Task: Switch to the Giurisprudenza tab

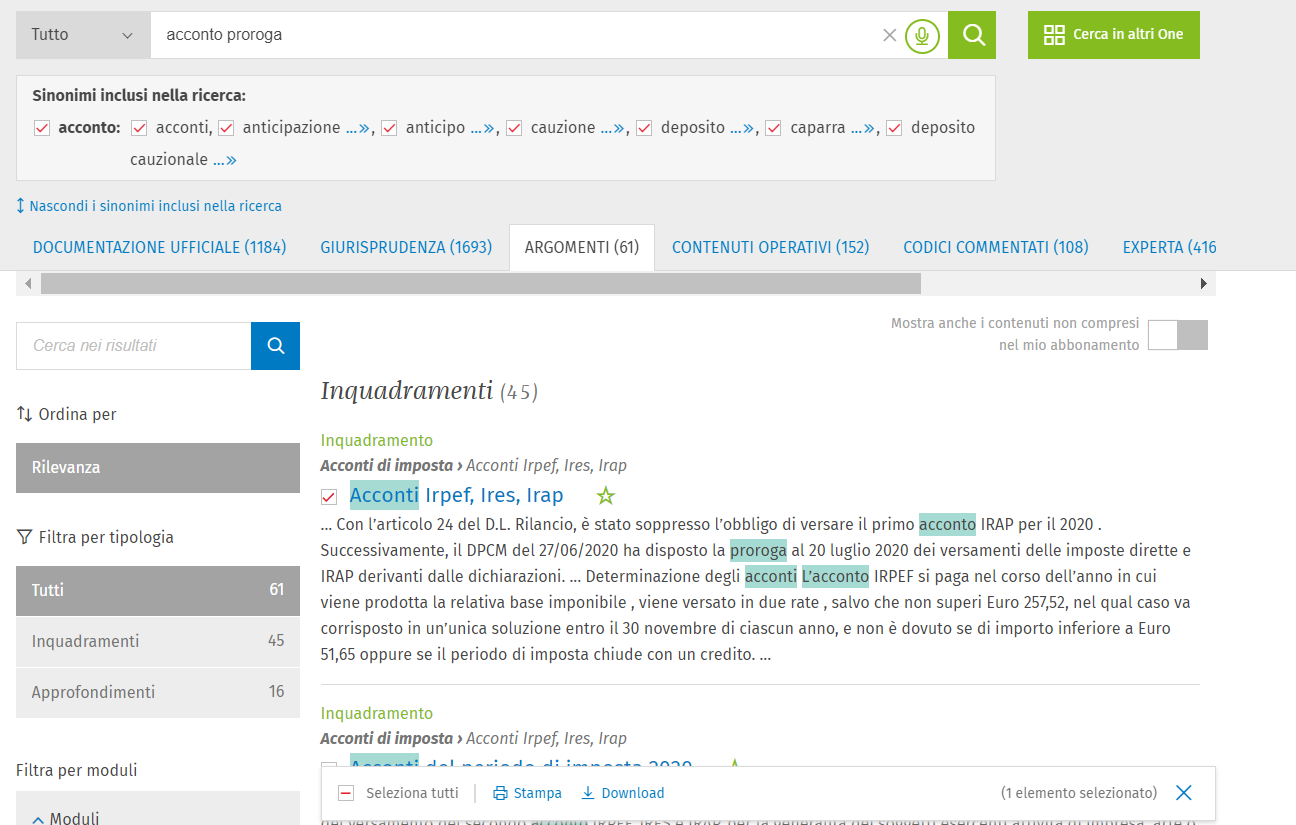Action: click(406, 247)
